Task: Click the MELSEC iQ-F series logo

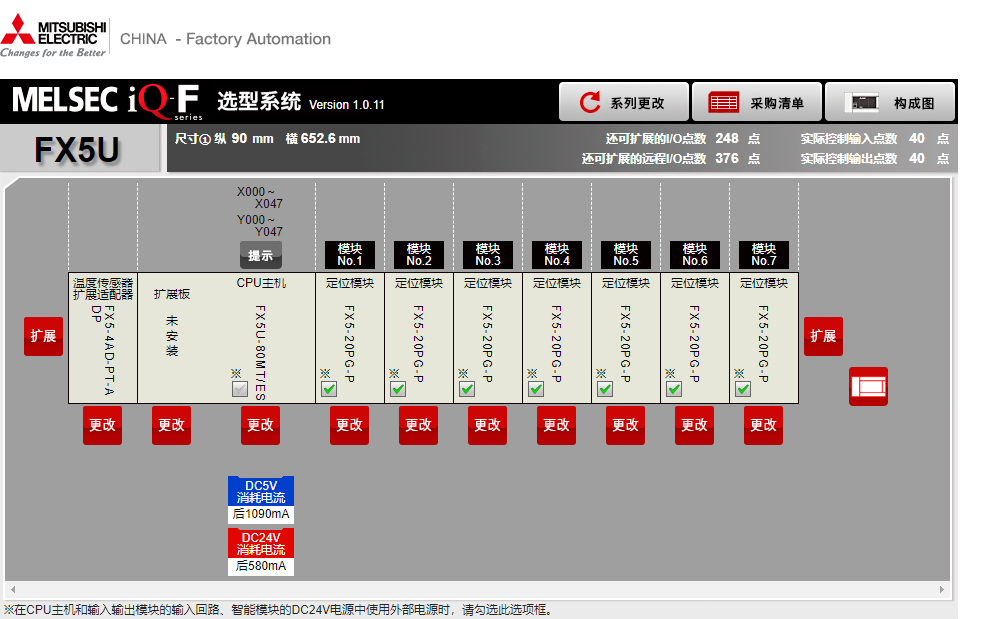Action: point(106,102)
